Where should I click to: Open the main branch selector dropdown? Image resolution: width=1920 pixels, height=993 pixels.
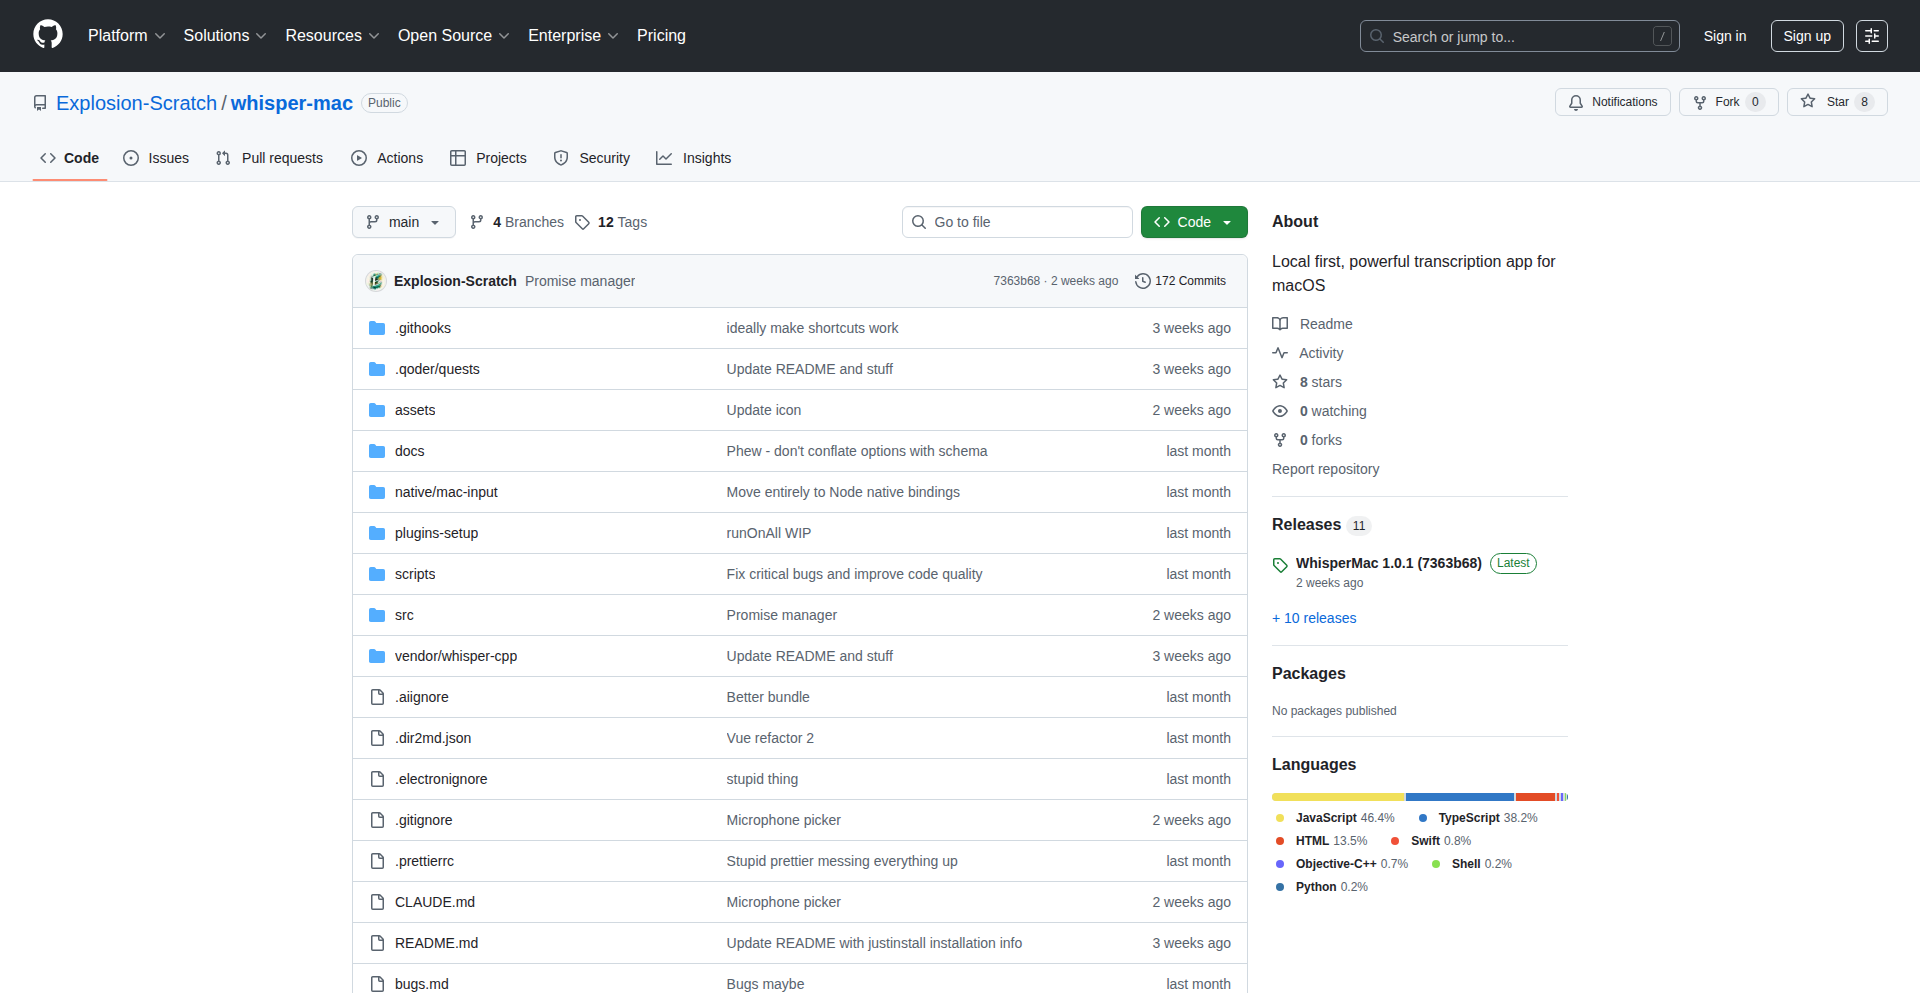403,222
